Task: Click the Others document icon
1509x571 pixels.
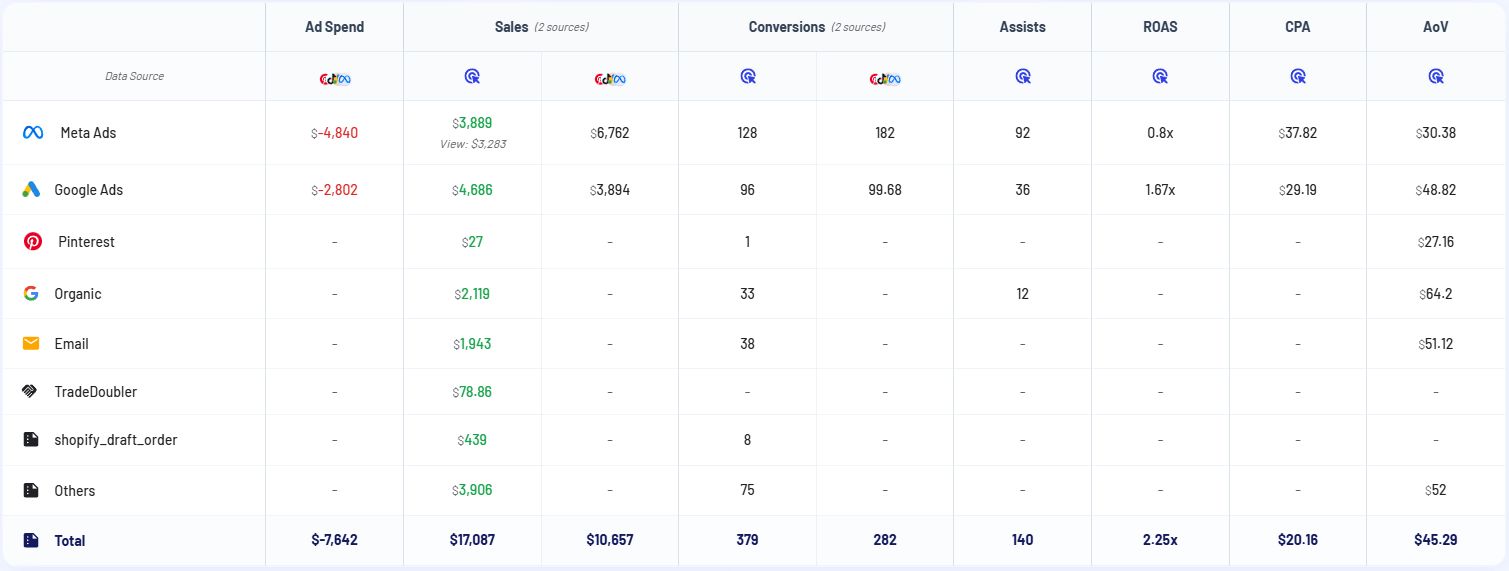Action: point(31,491)
